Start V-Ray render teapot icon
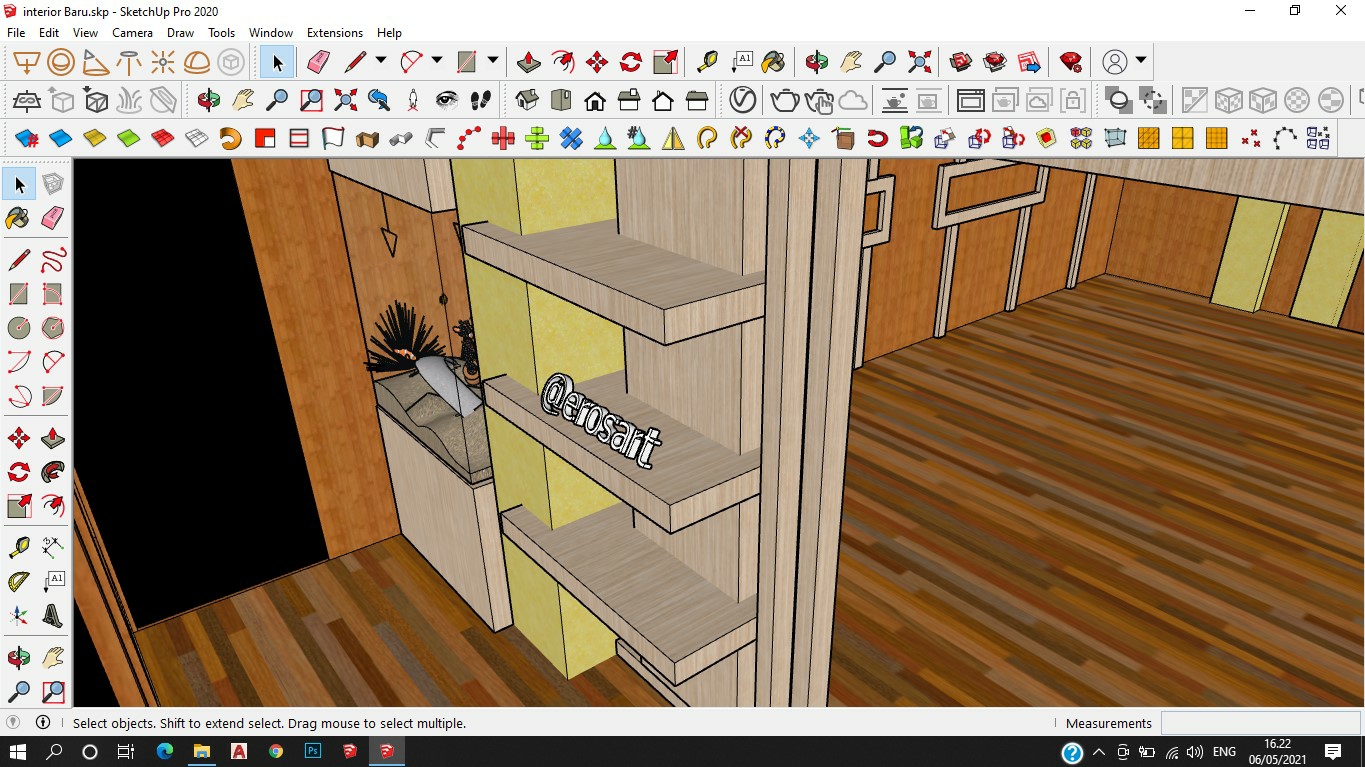 click(x=784, y=100)
